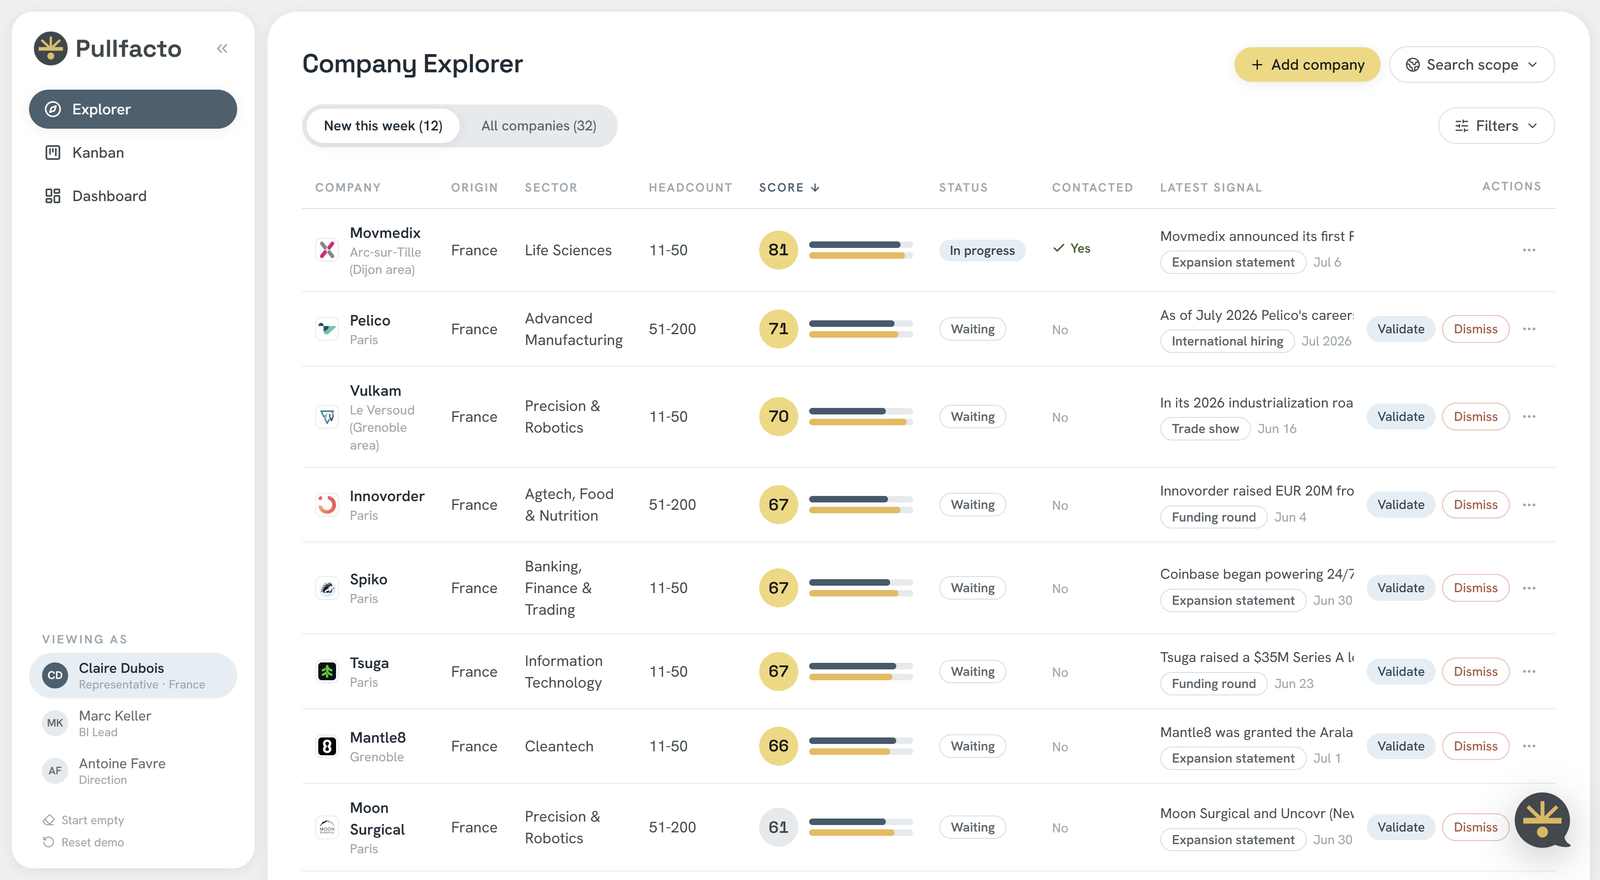Click the score badge 81 for Movmedix
Viewport: 1600px width, 880px height.
coord(779,250)
